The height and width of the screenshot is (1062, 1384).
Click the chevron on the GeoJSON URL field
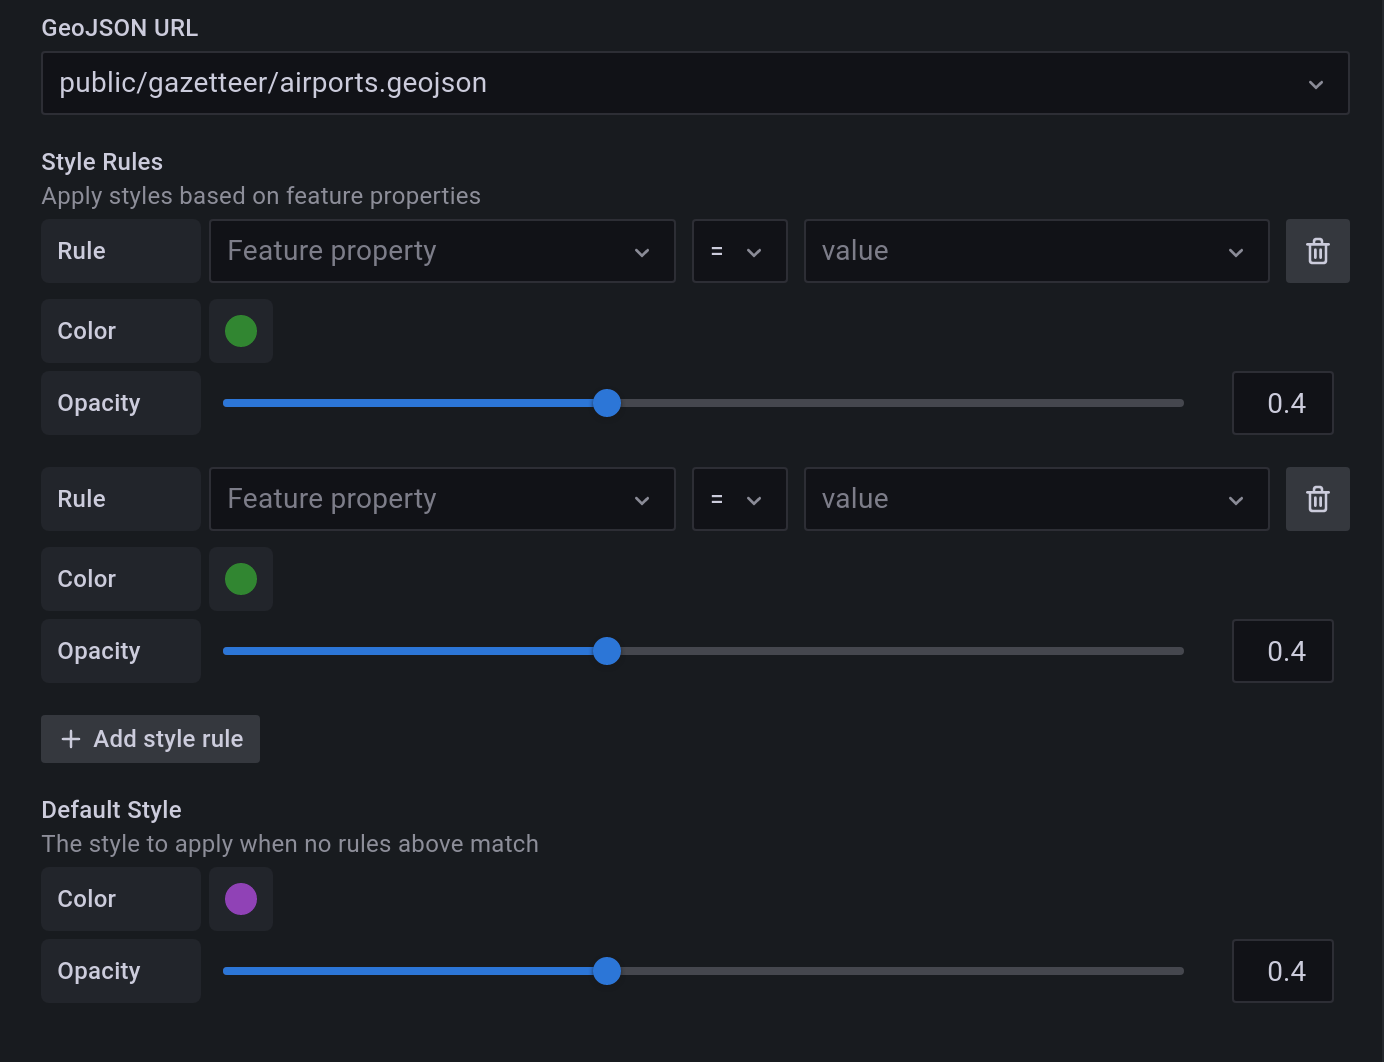[1316, 83]
